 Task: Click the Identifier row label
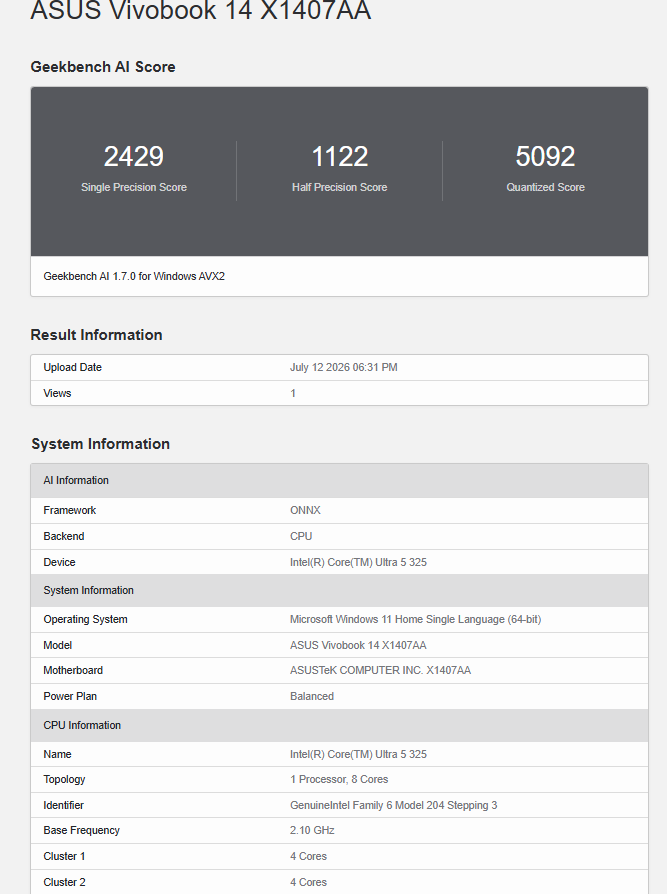(x=63, y=805)
